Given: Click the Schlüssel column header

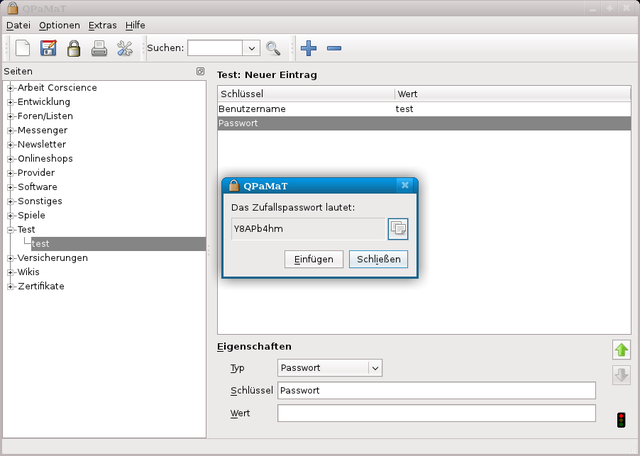Looking at the screenshot, I should 306,94.
